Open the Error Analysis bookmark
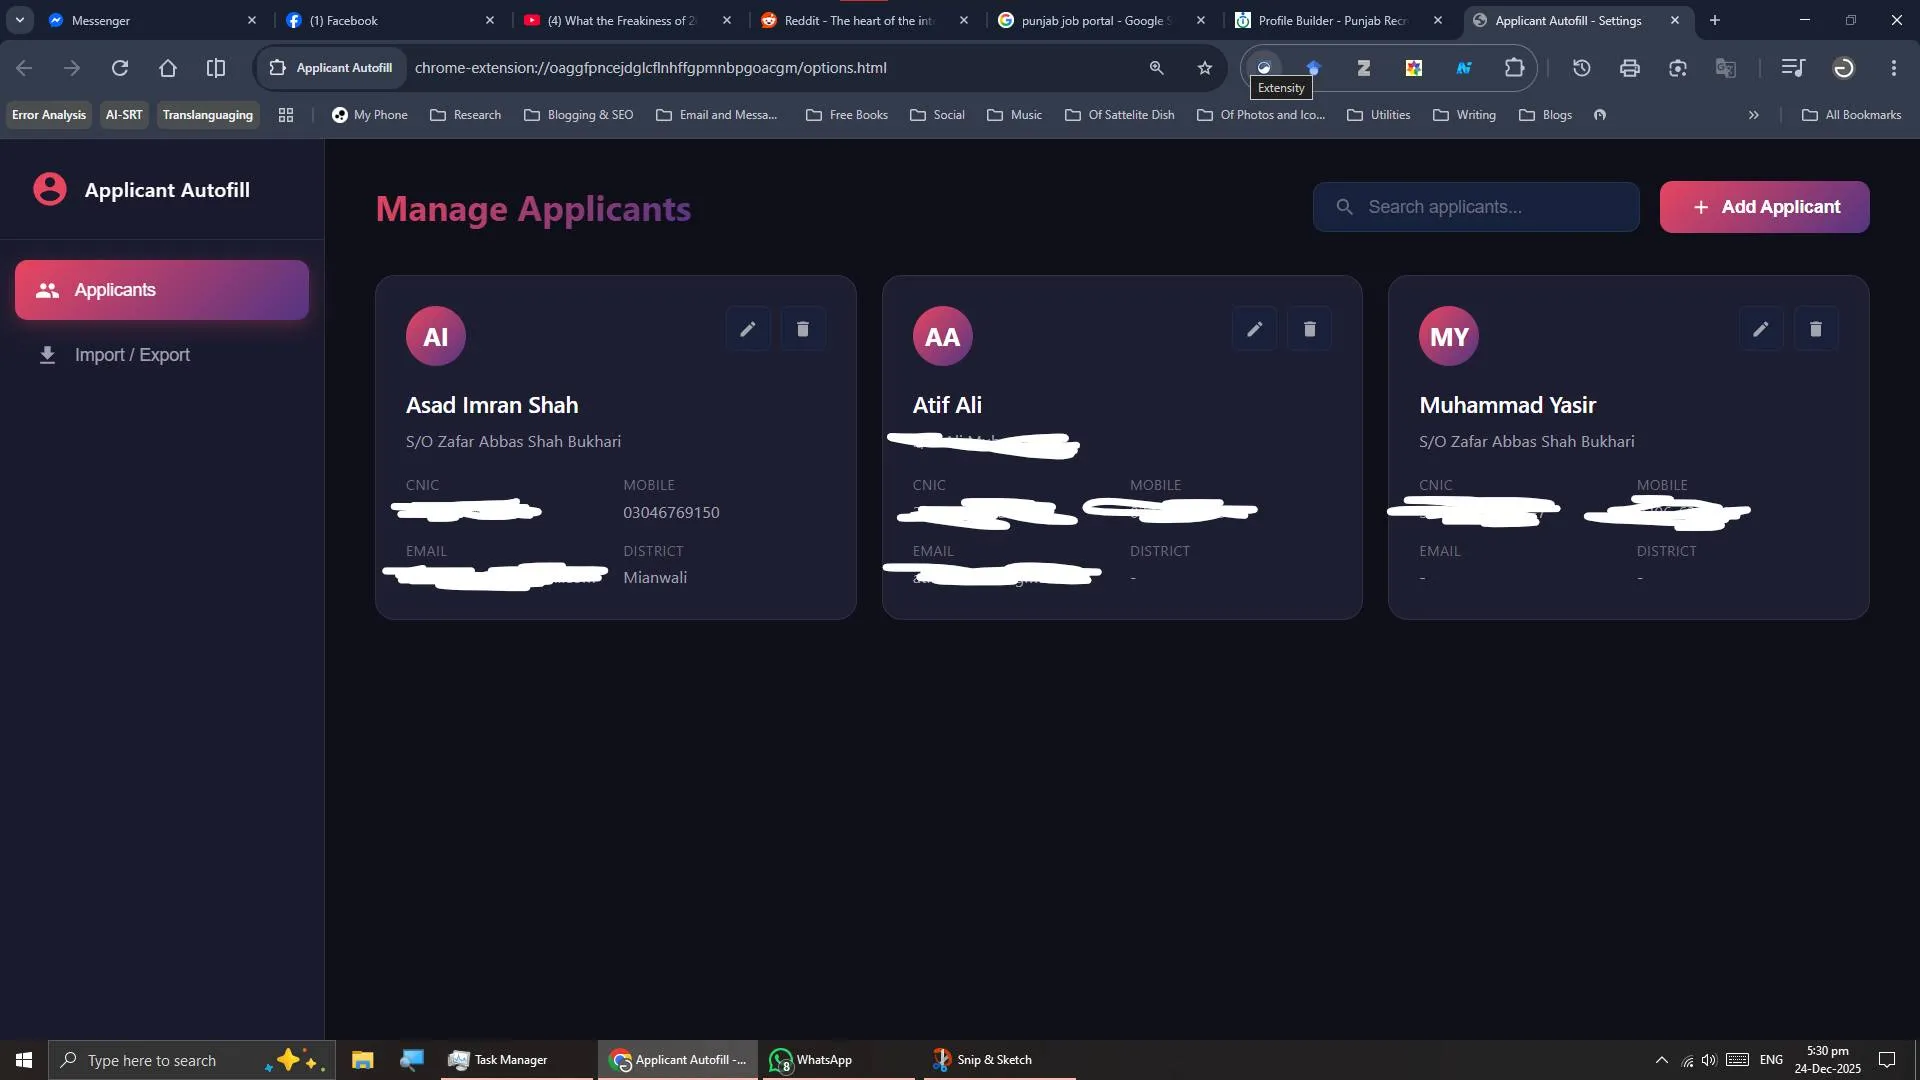The image size is (1920, 1080). pos(47,114)
